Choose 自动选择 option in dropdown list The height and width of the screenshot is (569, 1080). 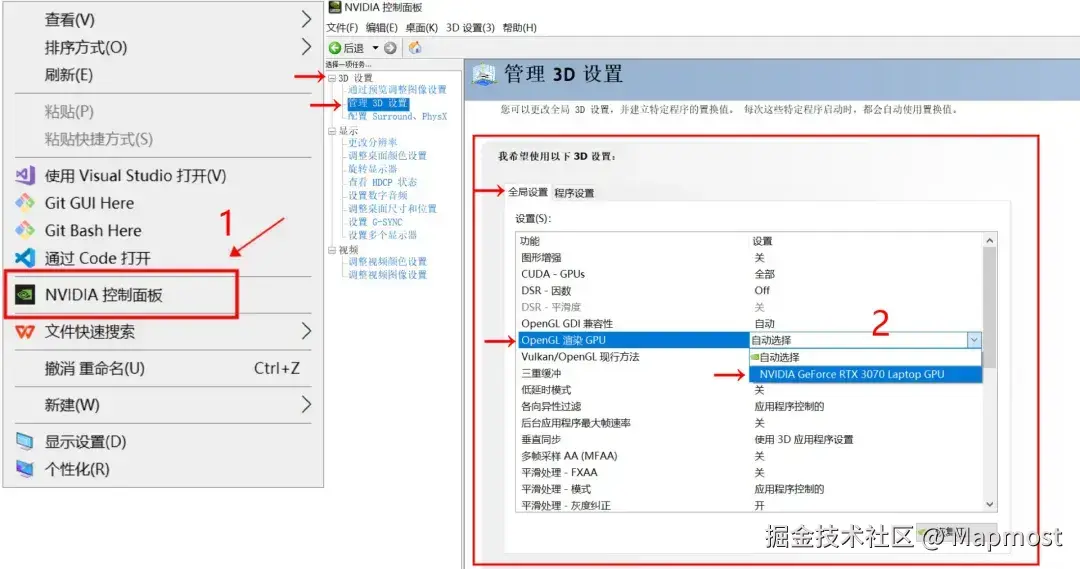(865, 357)
